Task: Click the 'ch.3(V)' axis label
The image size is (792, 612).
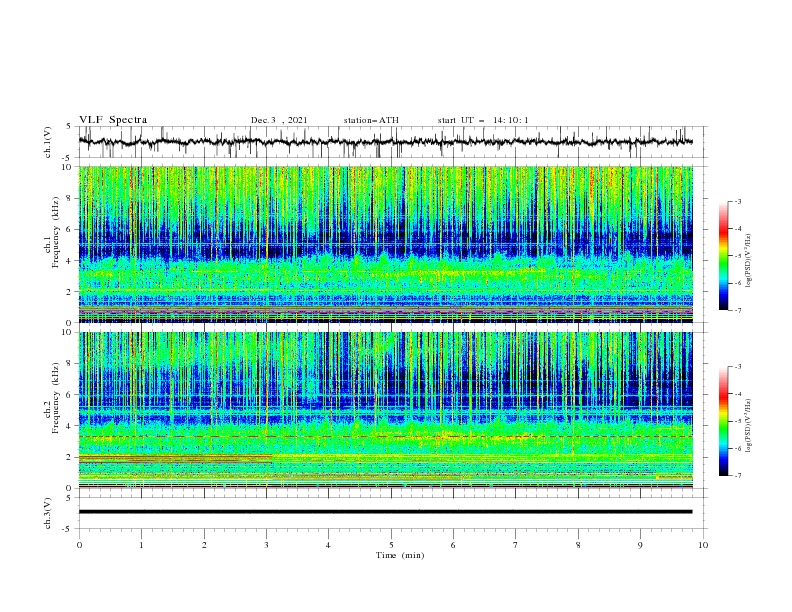Action: click(x=48, y=513)
